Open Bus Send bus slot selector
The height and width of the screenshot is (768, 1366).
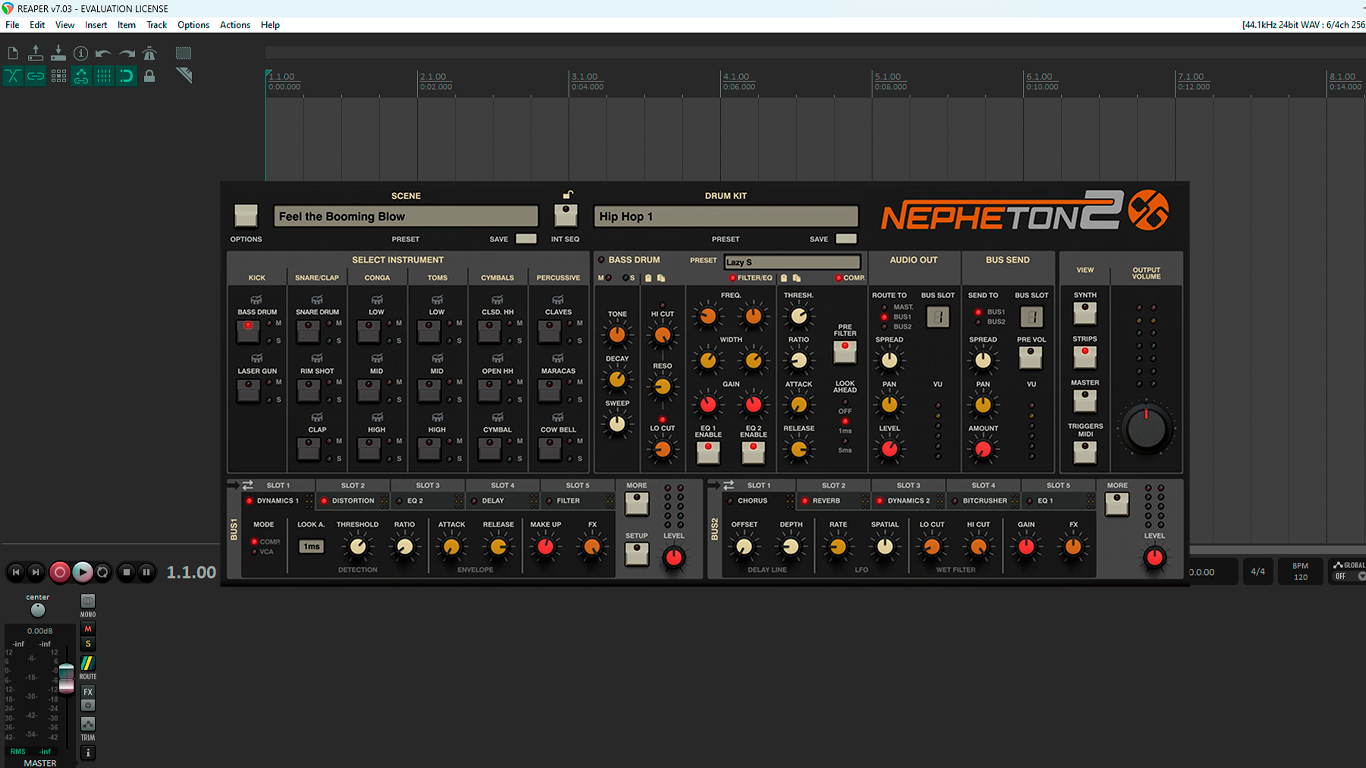(1031, 317)
